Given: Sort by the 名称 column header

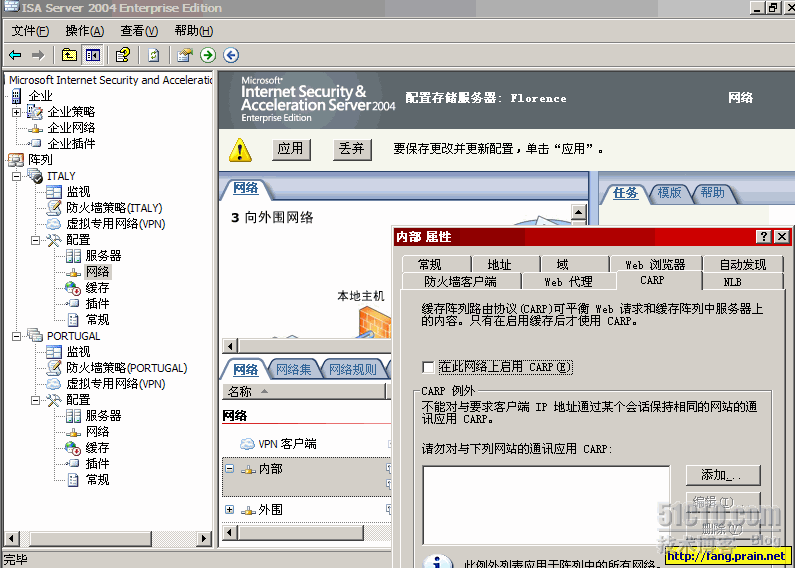Looking at the screenshot, I should pos(304,392).
